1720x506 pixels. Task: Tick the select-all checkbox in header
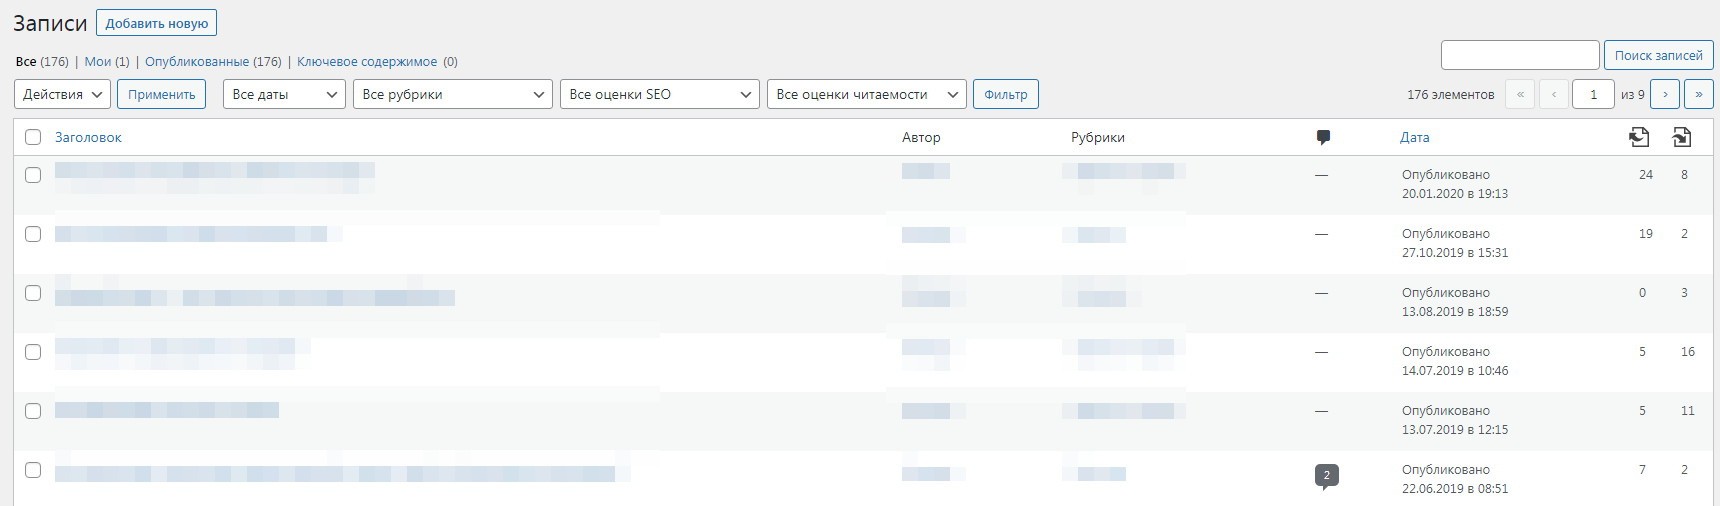pos(33,137)
